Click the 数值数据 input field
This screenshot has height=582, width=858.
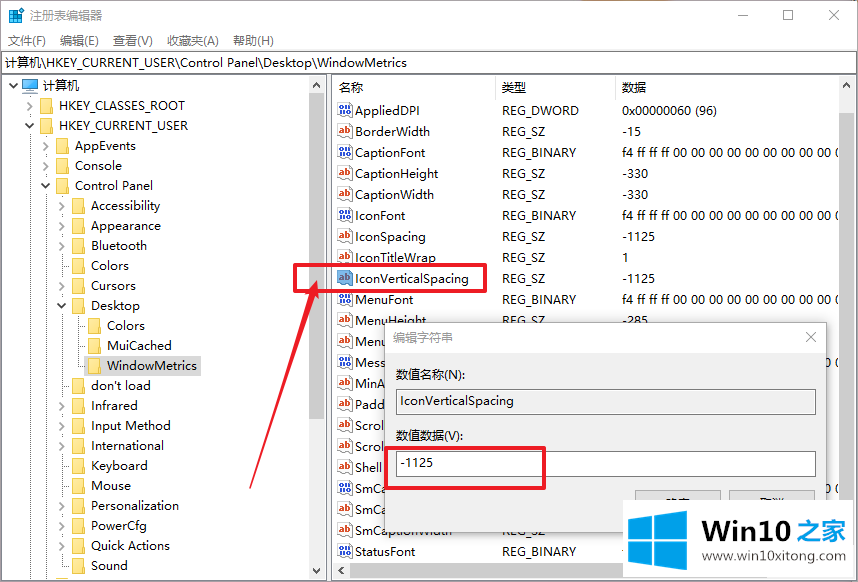click(x=605, y=464)
